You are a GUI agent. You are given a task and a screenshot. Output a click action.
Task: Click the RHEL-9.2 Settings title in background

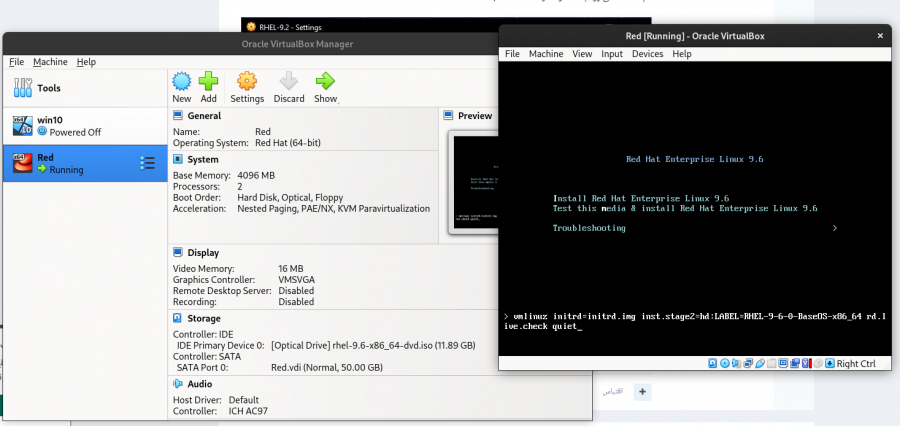290,27
